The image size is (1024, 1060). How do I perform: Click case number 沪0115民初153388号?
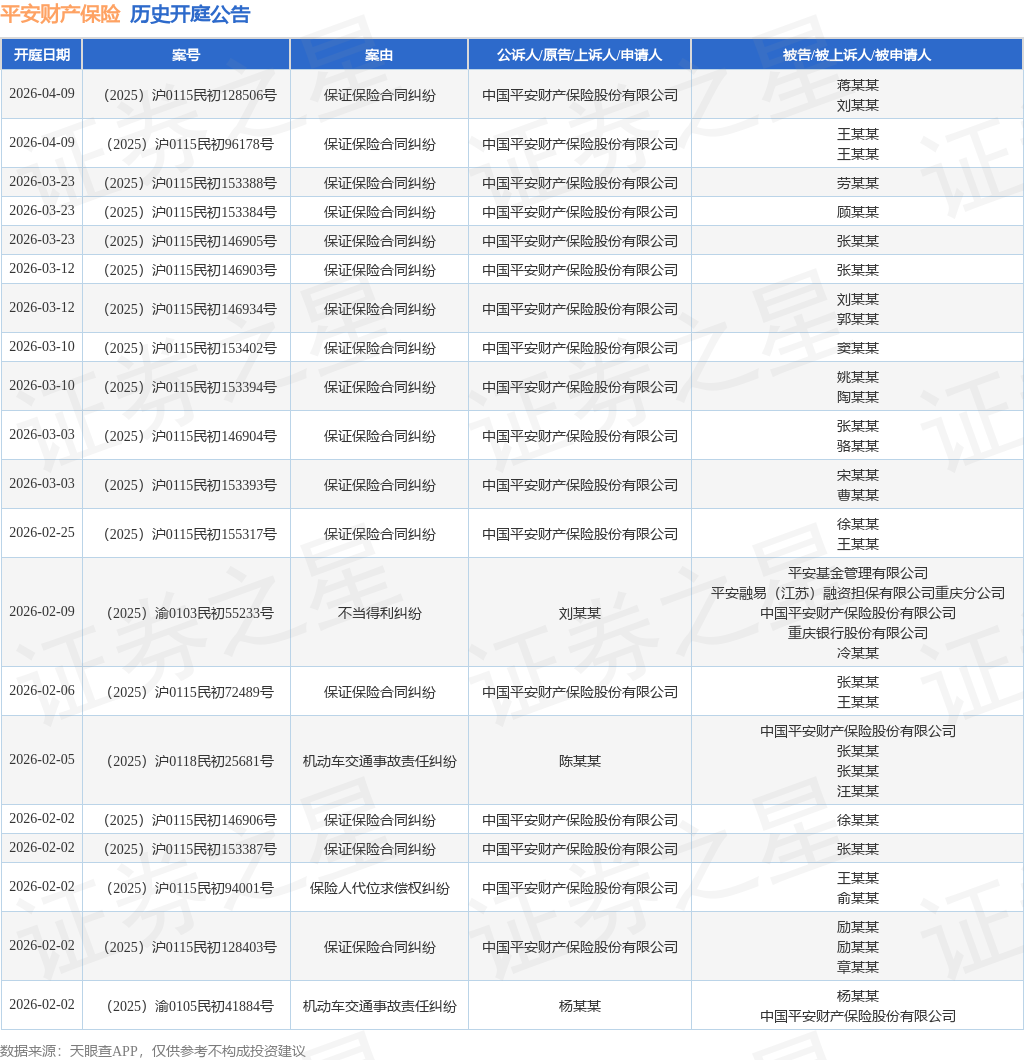[x=190, y=183]
